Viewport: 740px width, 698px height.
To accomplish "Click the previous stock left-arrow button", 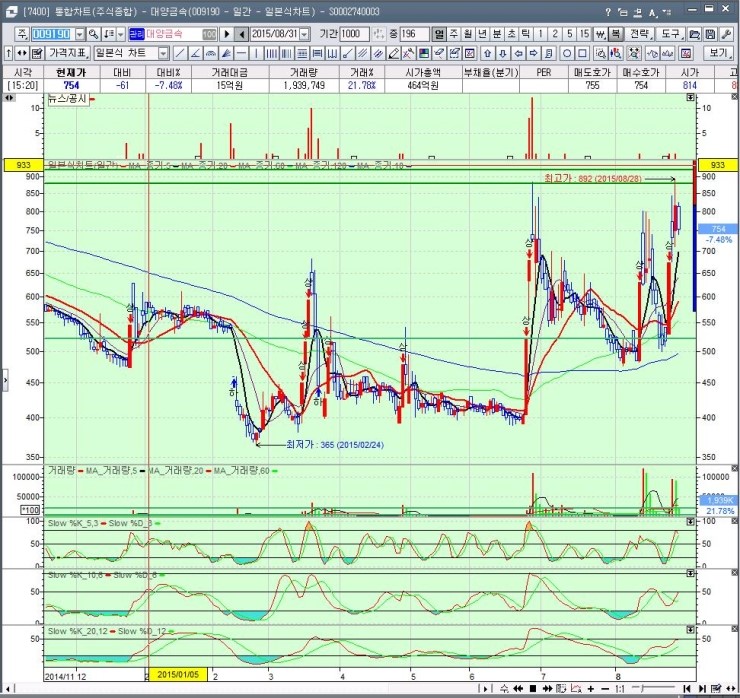I will 242,34.
